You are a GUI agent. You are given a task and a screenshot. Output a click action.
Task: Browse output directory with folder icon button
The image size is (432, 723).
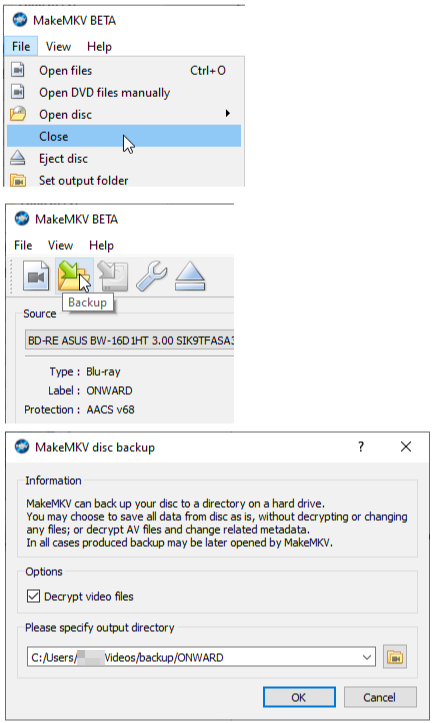tap(395, 657)
